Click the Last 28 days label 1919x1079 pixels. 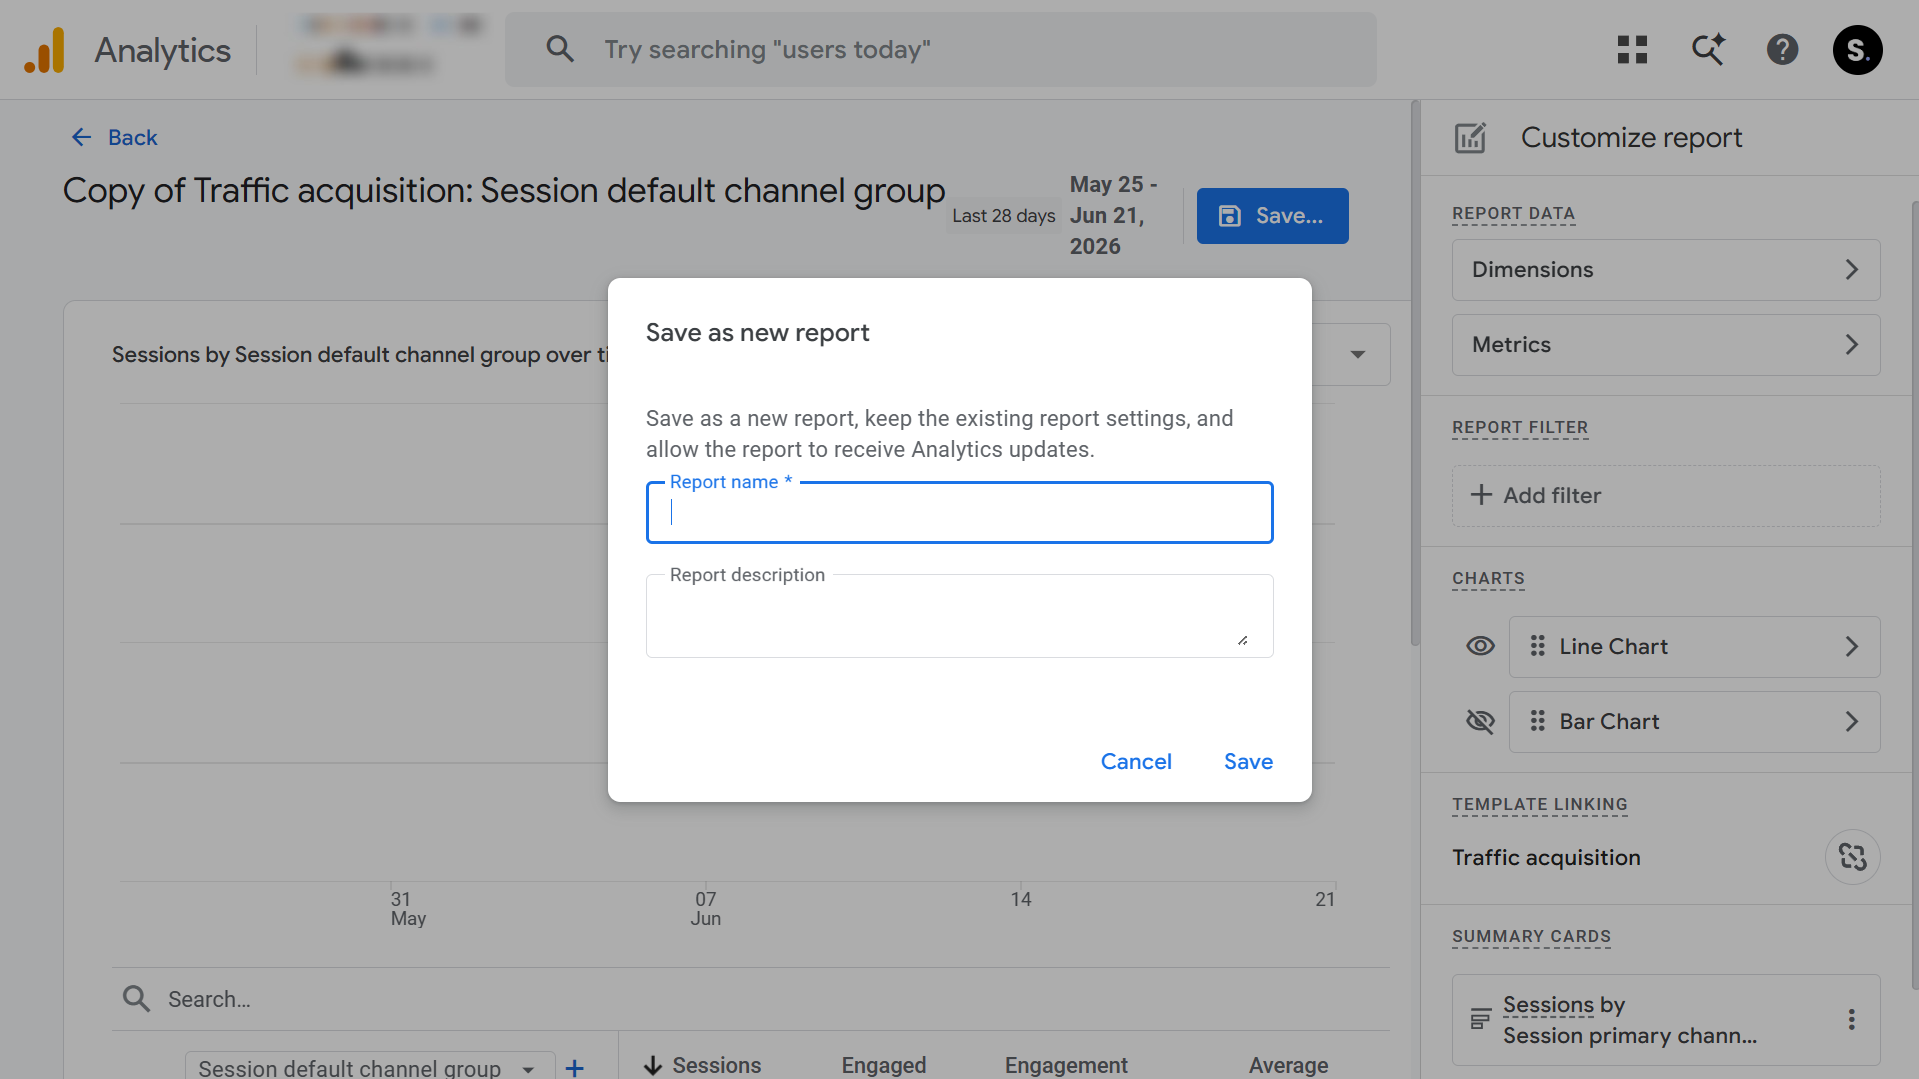tap(1003, 216)
